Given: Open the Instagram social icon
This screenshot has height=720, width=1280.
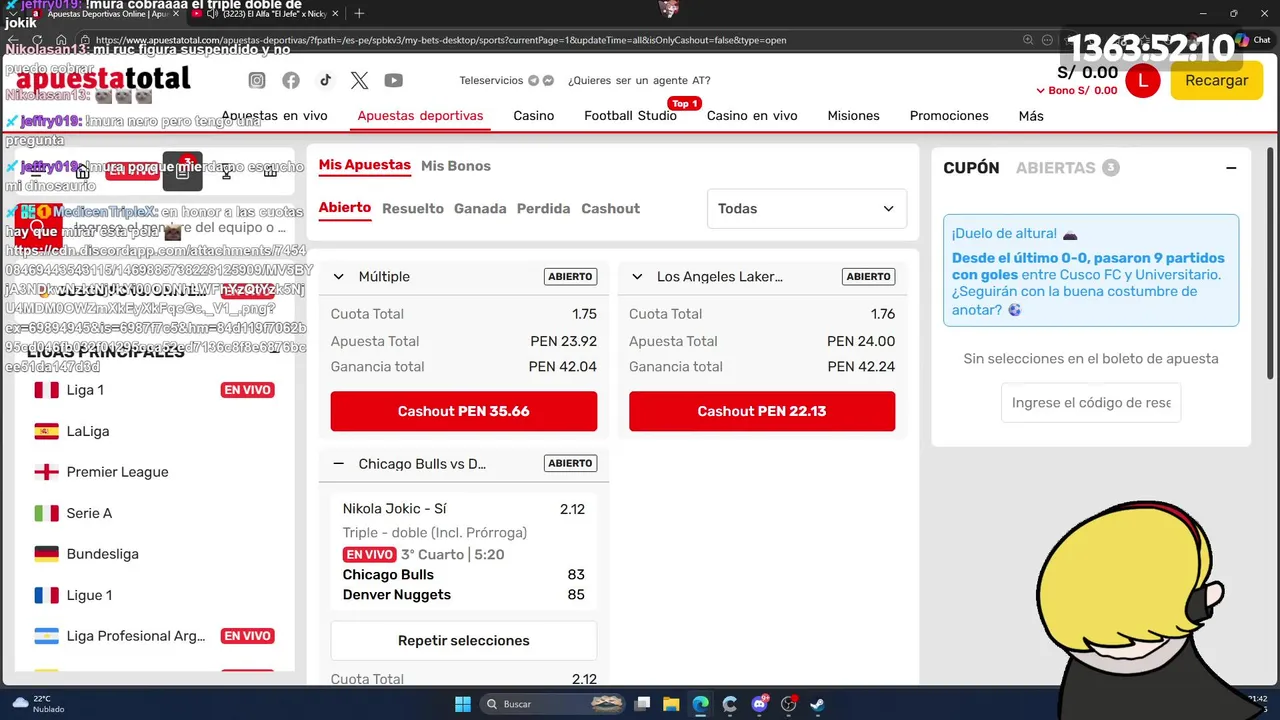Looking at the screenshot, I should tap(257, 81).
